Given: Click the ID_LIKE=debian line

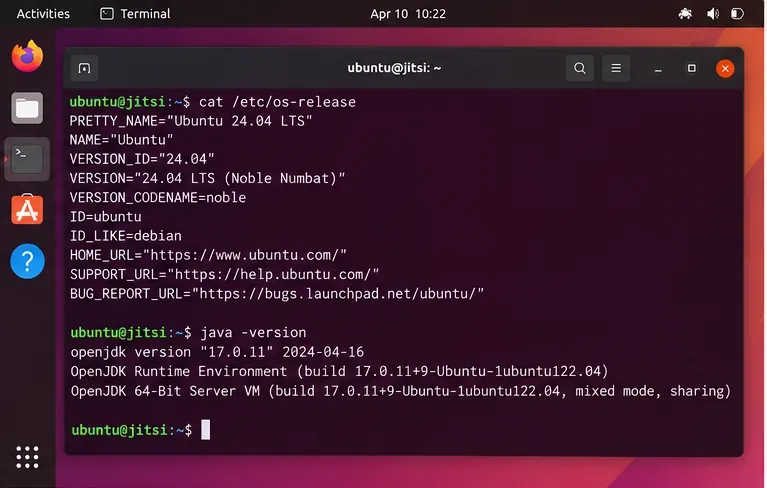Looking at the screenshot, I should [126, 236].
